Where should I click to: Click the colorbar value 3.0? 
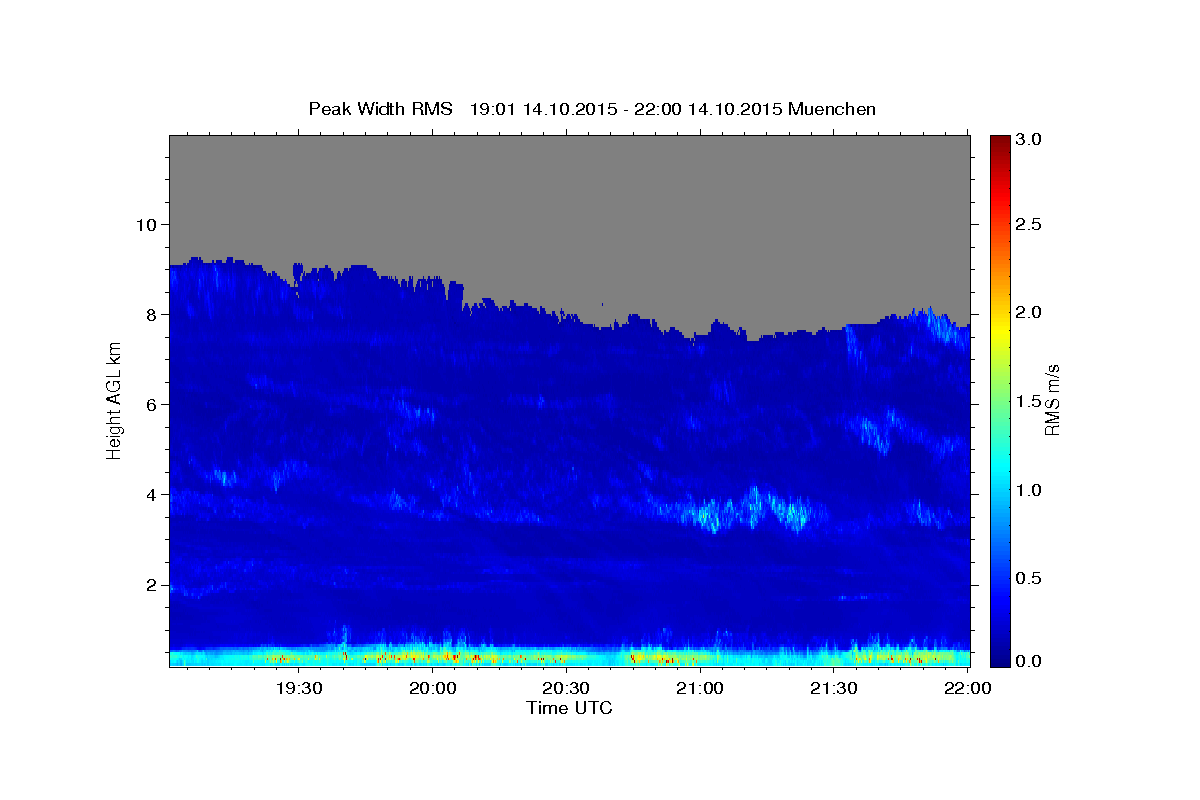[1029, 140]
